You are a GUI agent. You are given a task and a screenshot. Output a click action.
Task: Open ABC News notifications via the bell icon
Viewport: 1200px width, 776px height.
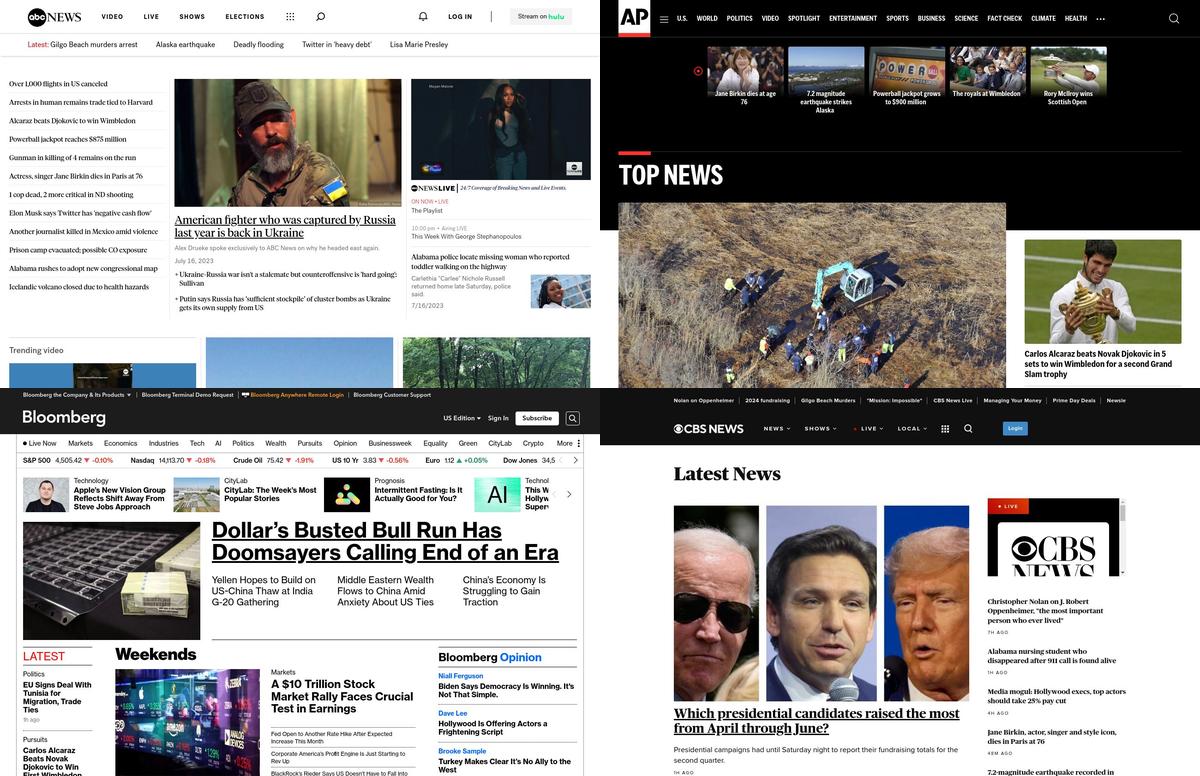click(422, 17)
